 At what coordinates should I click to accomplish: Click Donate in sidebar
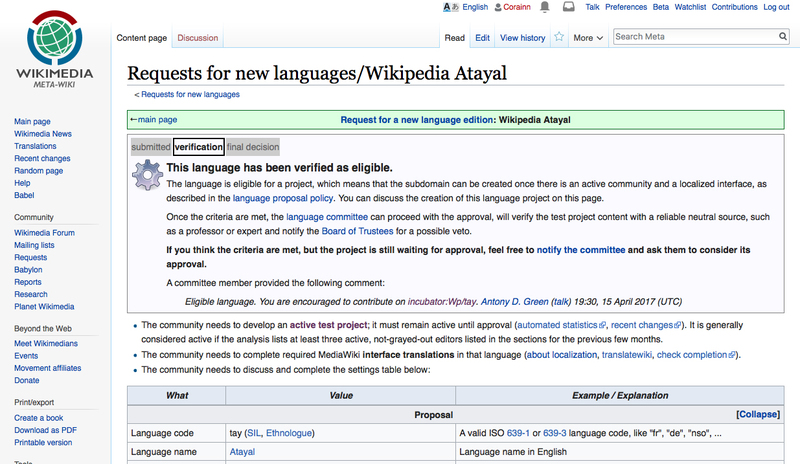coord(27,380)
